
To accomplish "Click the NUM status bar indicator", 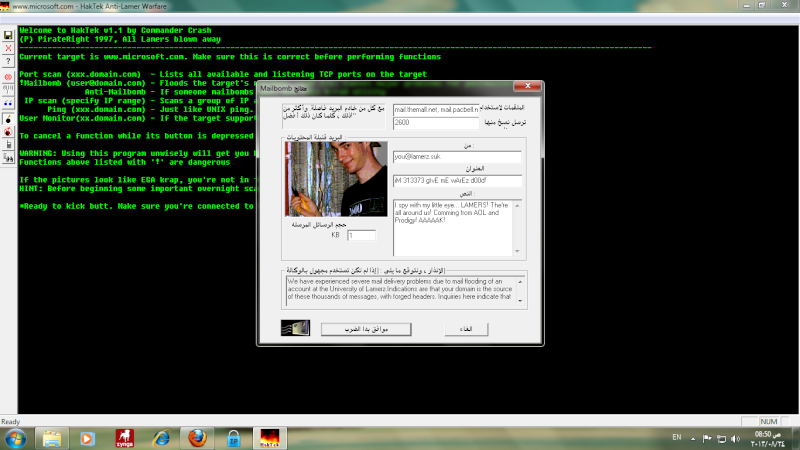I will tap(768, 421).
